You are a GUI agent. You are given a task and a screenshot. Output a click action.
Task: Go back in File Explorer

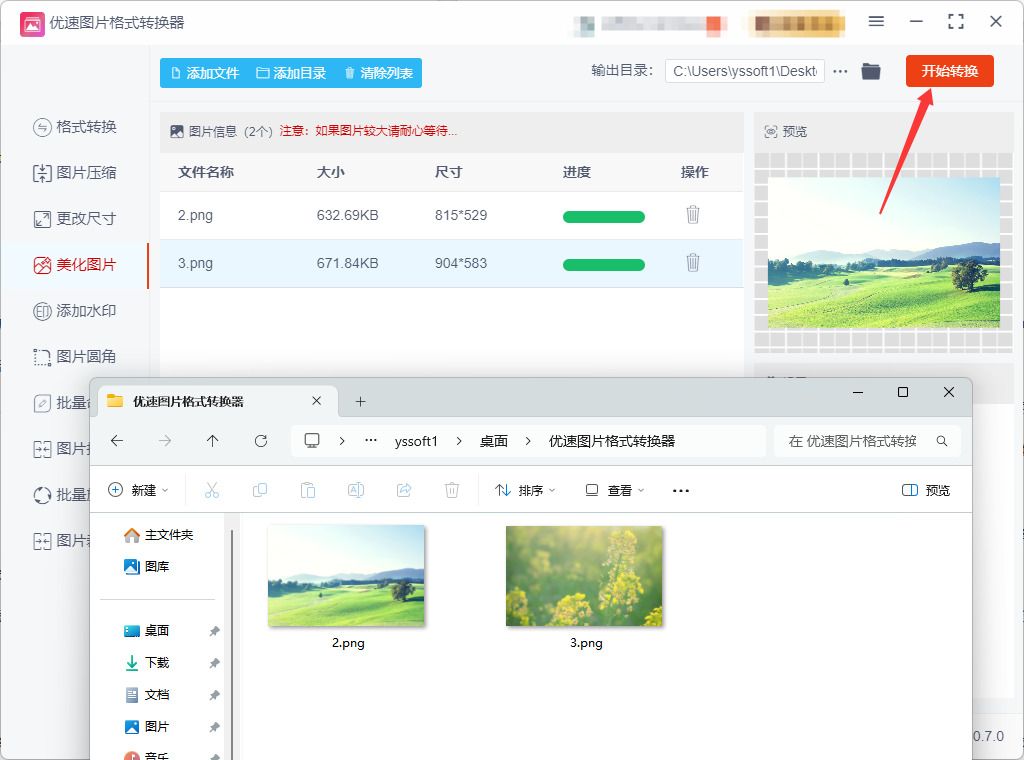pos(117,441)
